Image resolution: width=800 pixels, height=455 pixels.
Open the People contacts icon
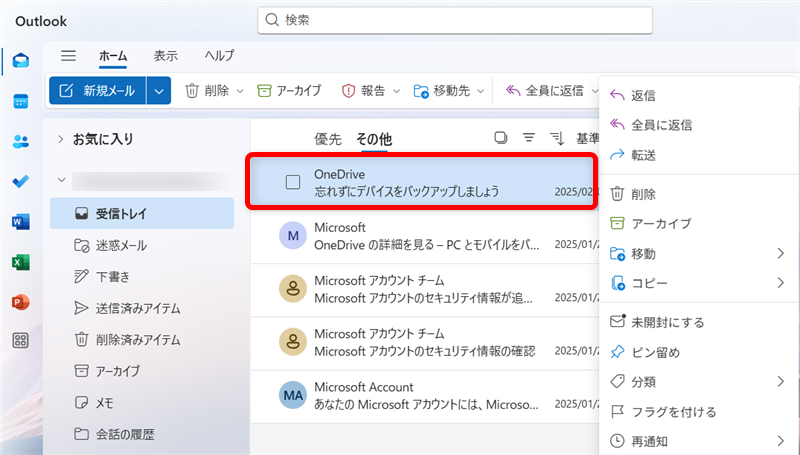point(20,141)
